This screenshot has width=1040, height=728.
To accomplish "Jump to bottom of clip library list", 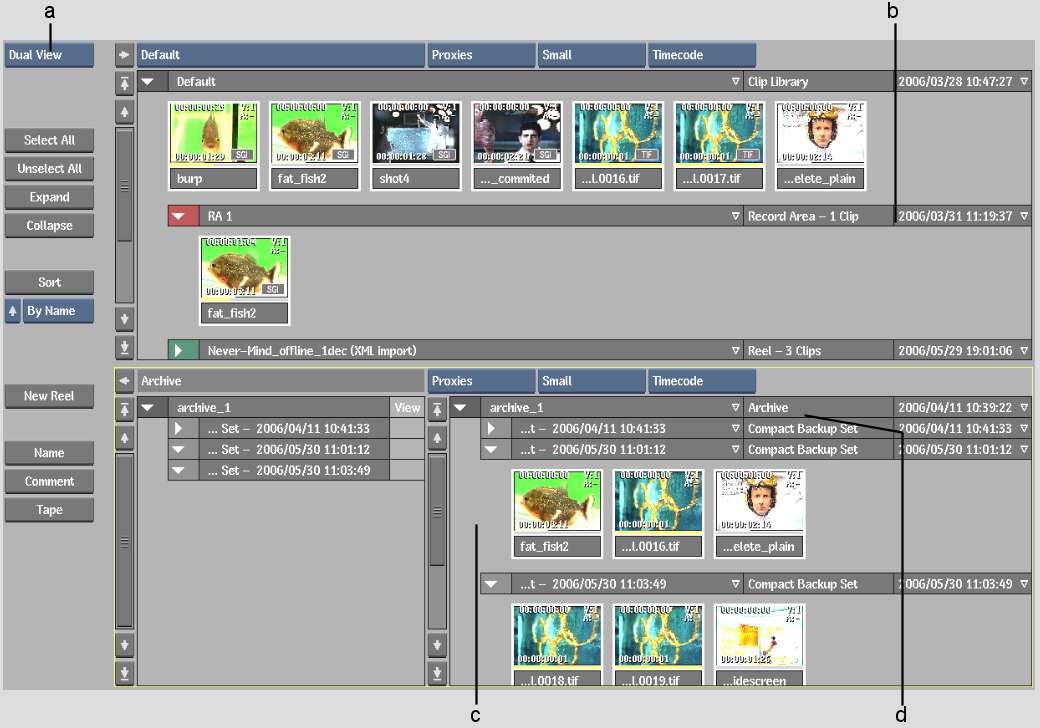I will click(124, 348).
